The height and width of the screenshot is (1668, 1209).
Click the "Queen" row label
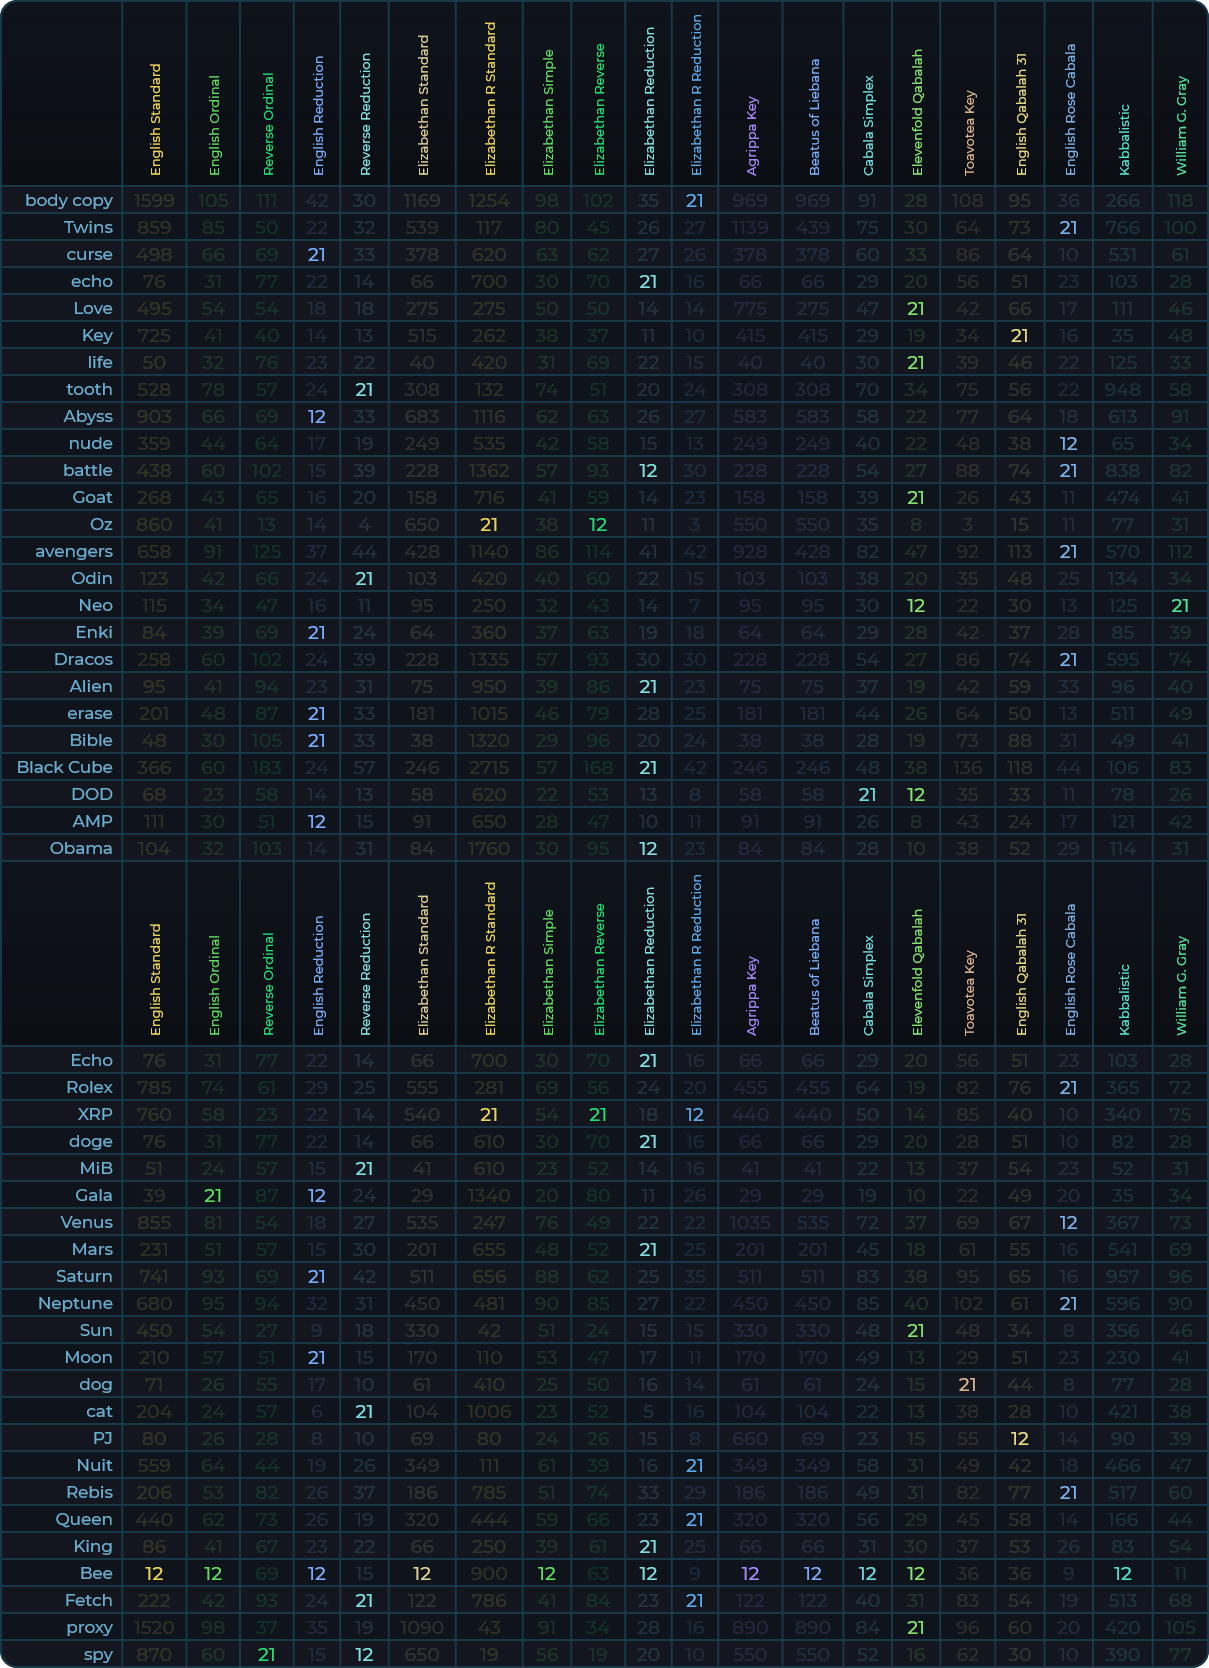pyautogui.click(x=84, y=1519)
